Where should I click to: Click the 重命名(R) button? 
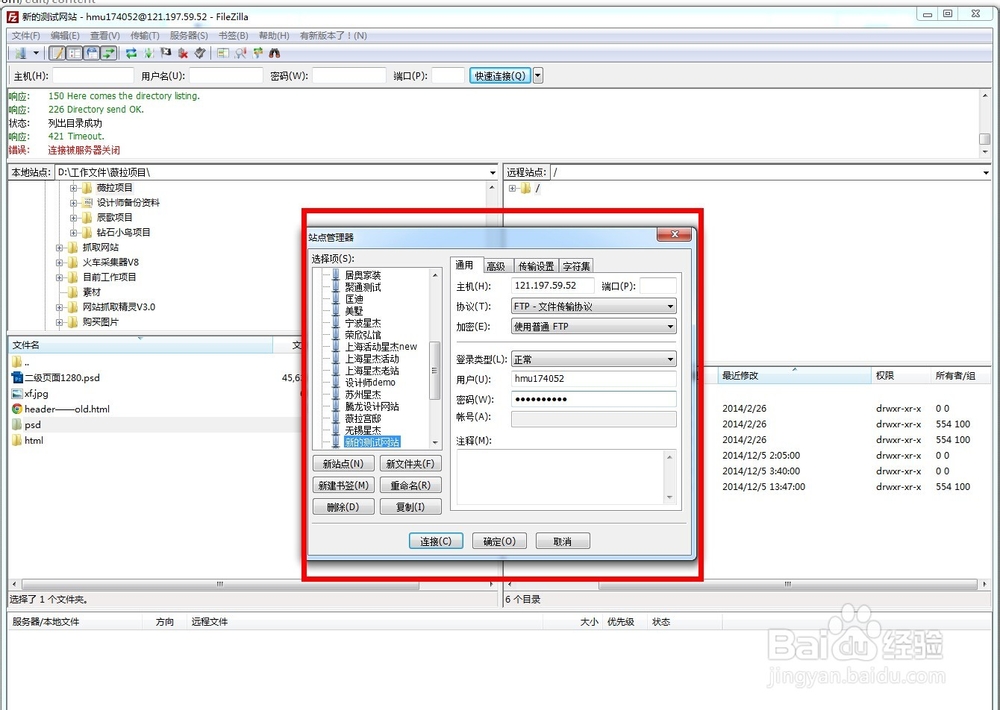coord(410,485)
